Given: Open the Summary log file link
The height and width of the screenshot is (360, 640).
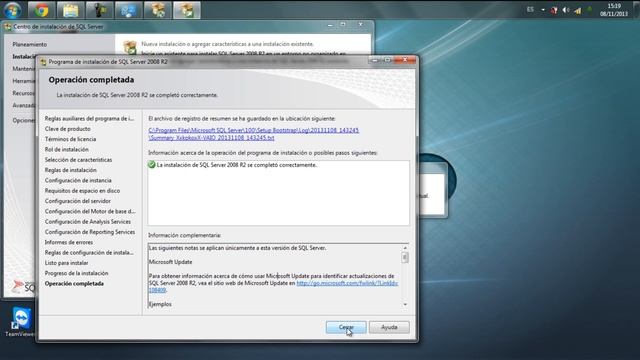Looking at the screenshot, I should point(253,134).
